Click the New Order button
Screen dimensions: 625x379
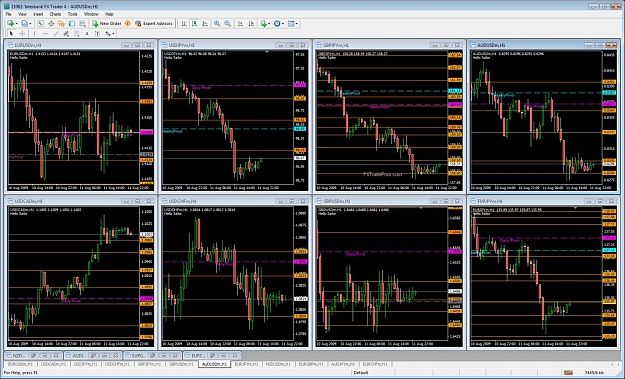[106, 24]
